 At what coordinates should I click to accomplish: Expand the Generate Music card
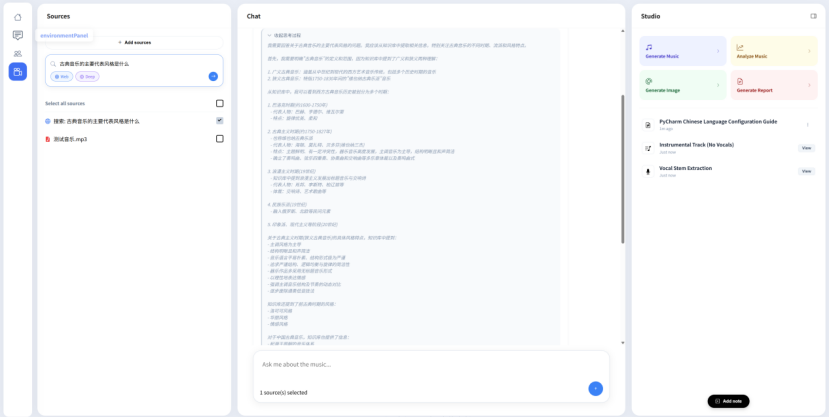click(683, 50)
